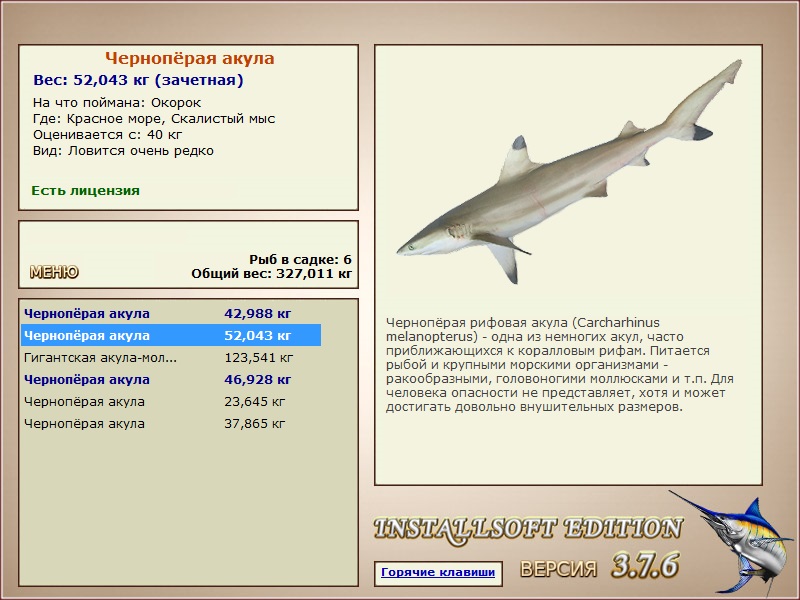Click the INSTALLSOFT EDITION banner text

528,529
